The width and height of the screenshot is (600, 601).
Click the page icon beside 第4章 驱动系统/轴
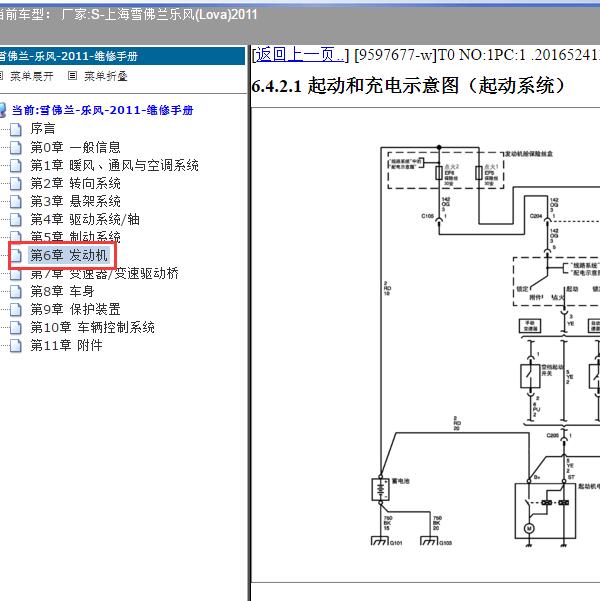click(x=16, y=220)
